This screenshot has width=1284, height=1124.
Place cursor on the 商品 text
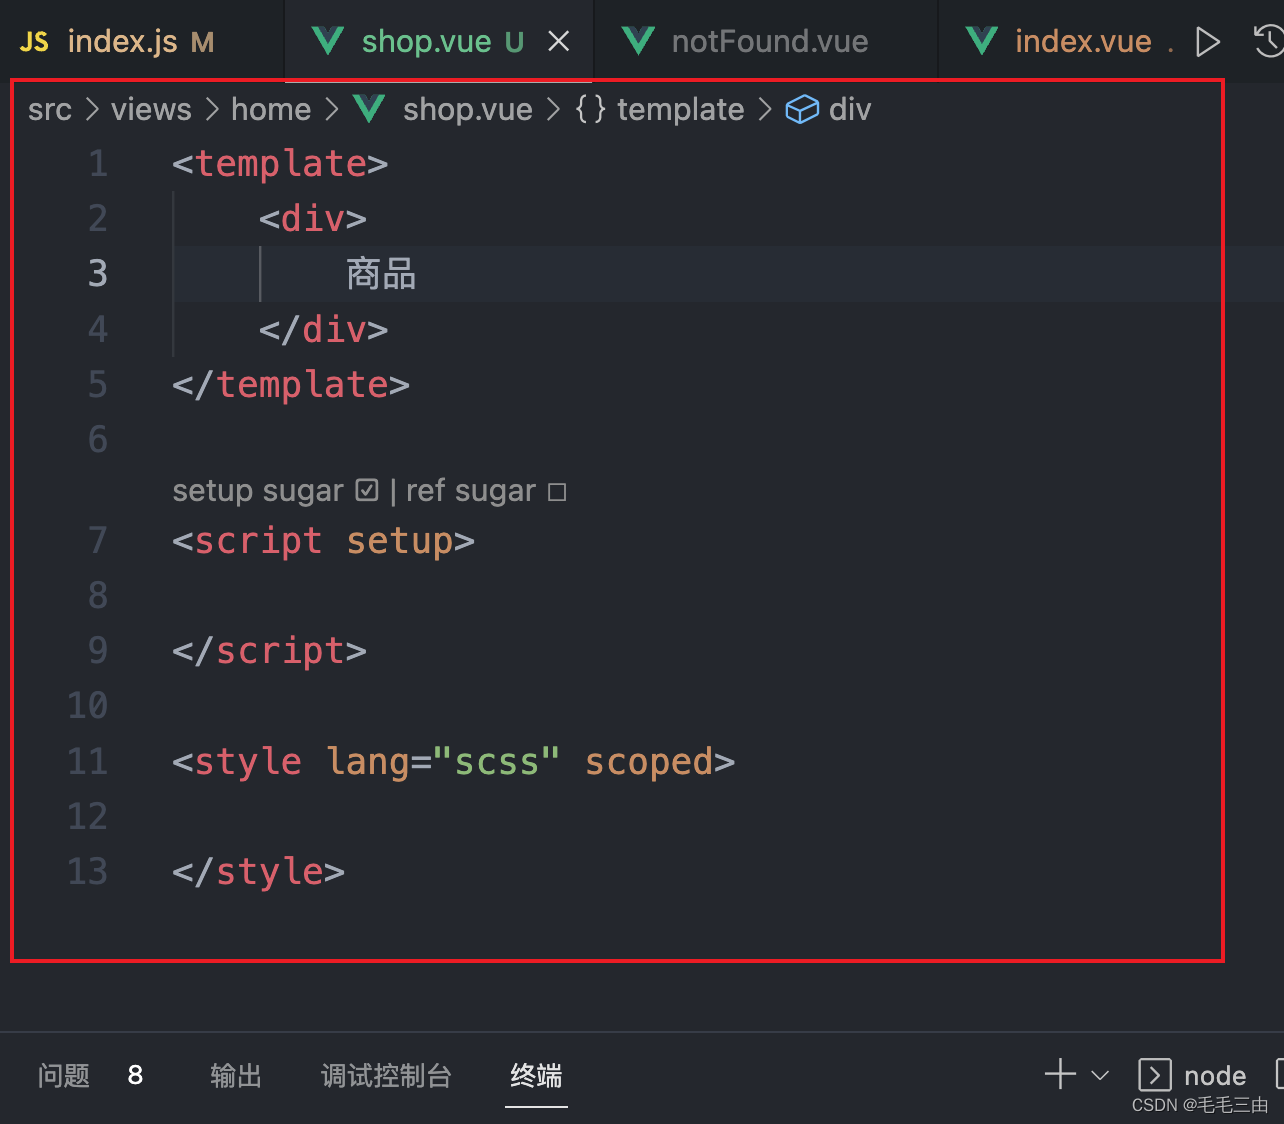pos(381,273)
